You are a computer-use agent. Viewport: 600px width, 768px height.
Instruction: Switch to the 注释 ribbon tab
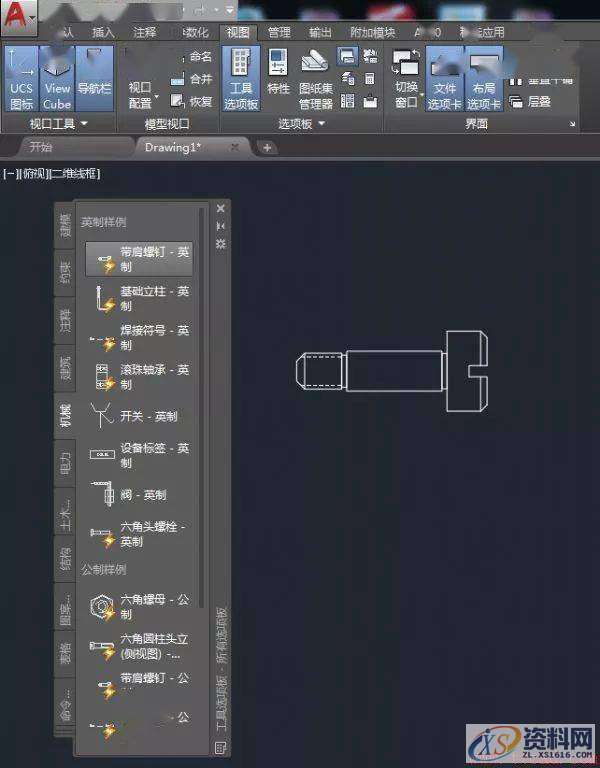[144, 32]
